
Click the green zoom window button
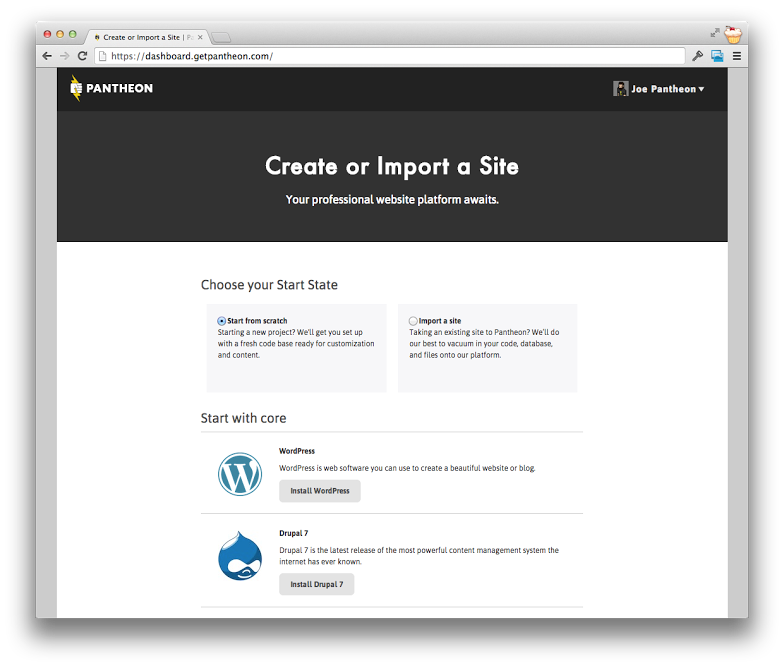(x=72, y=34)
